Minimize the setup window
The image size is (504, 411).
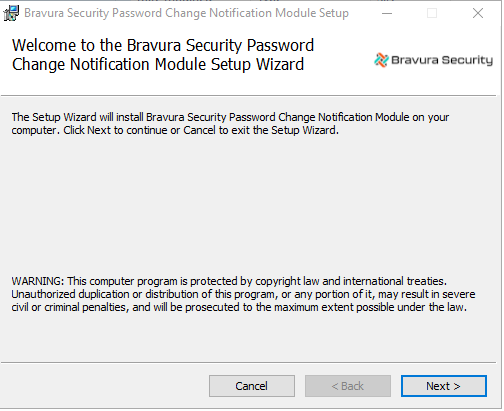tap(387, 13)
